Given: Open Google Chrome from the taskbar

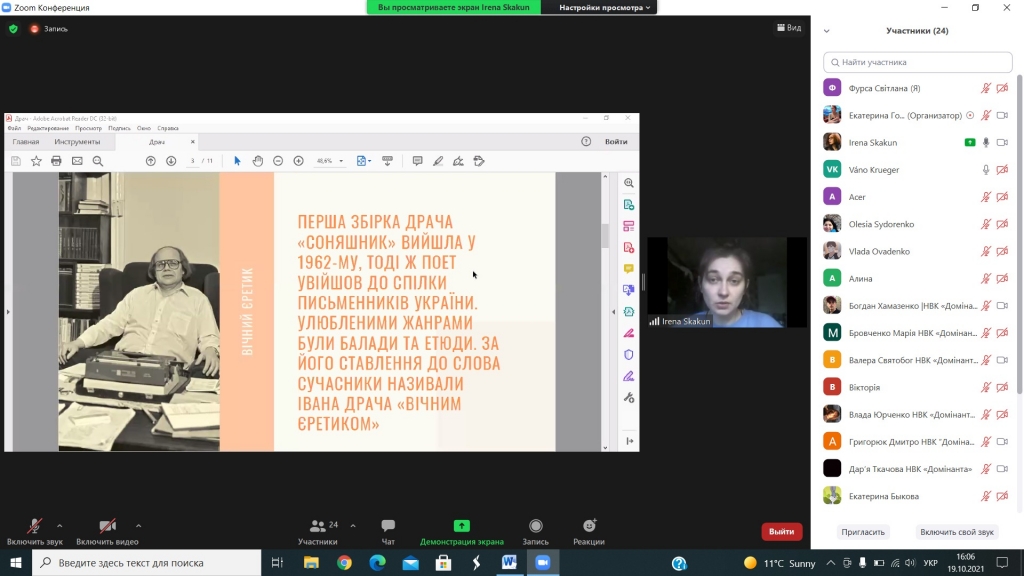Looking at the screenshot, I should point(344,563).
